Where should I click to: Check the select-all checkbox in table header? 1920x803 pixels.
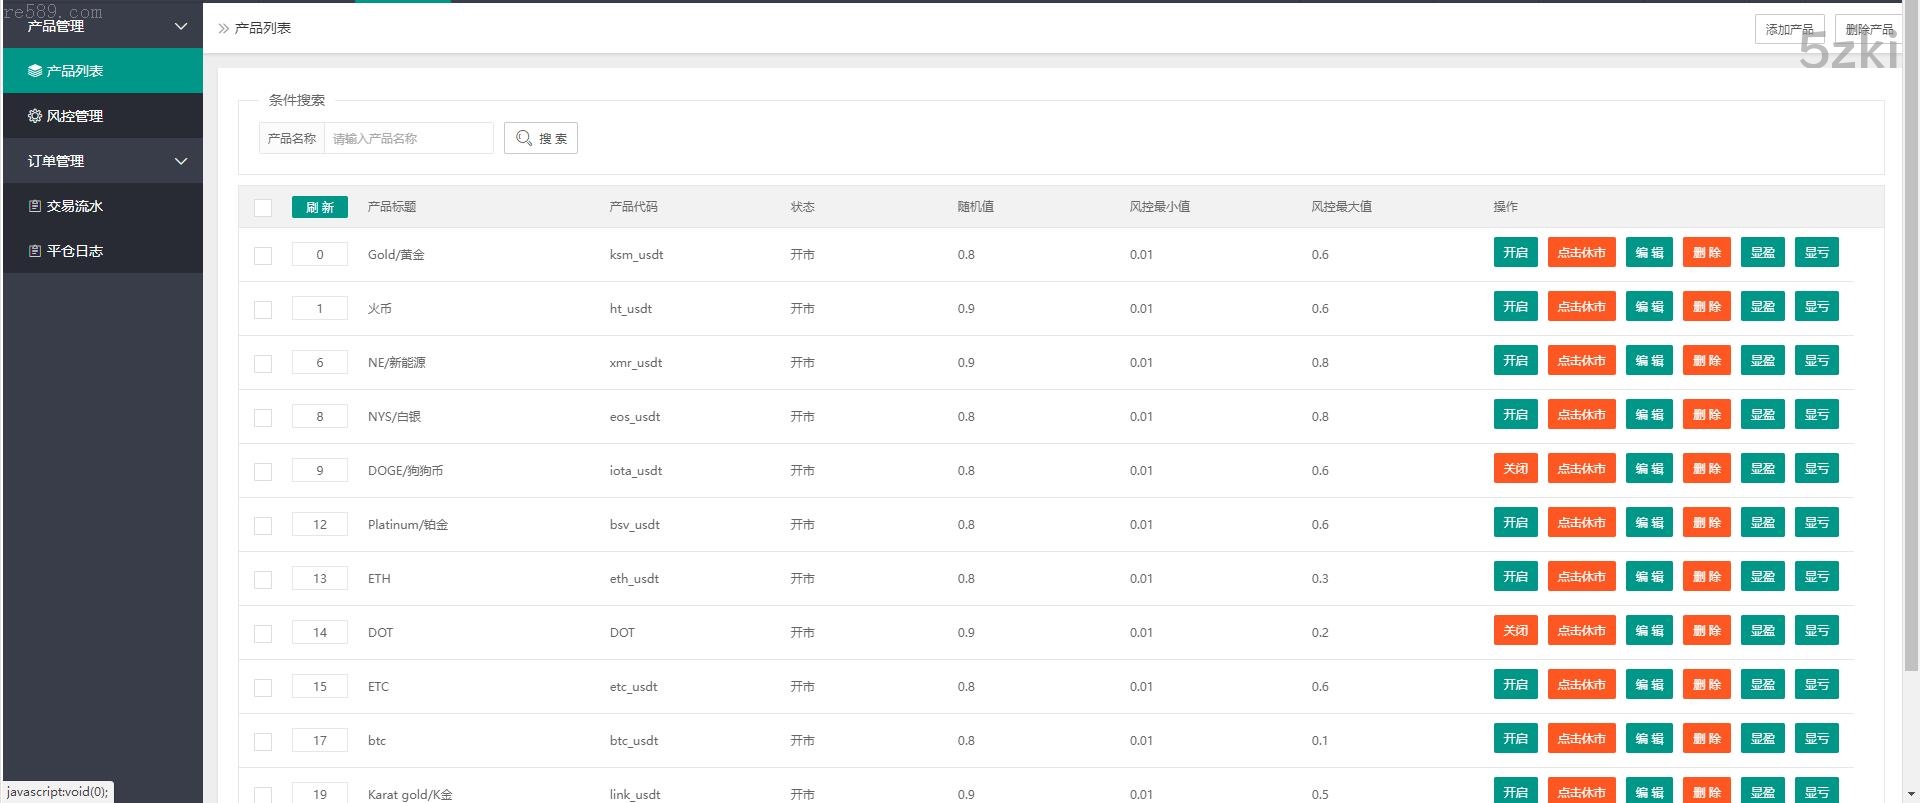[263, 208]
